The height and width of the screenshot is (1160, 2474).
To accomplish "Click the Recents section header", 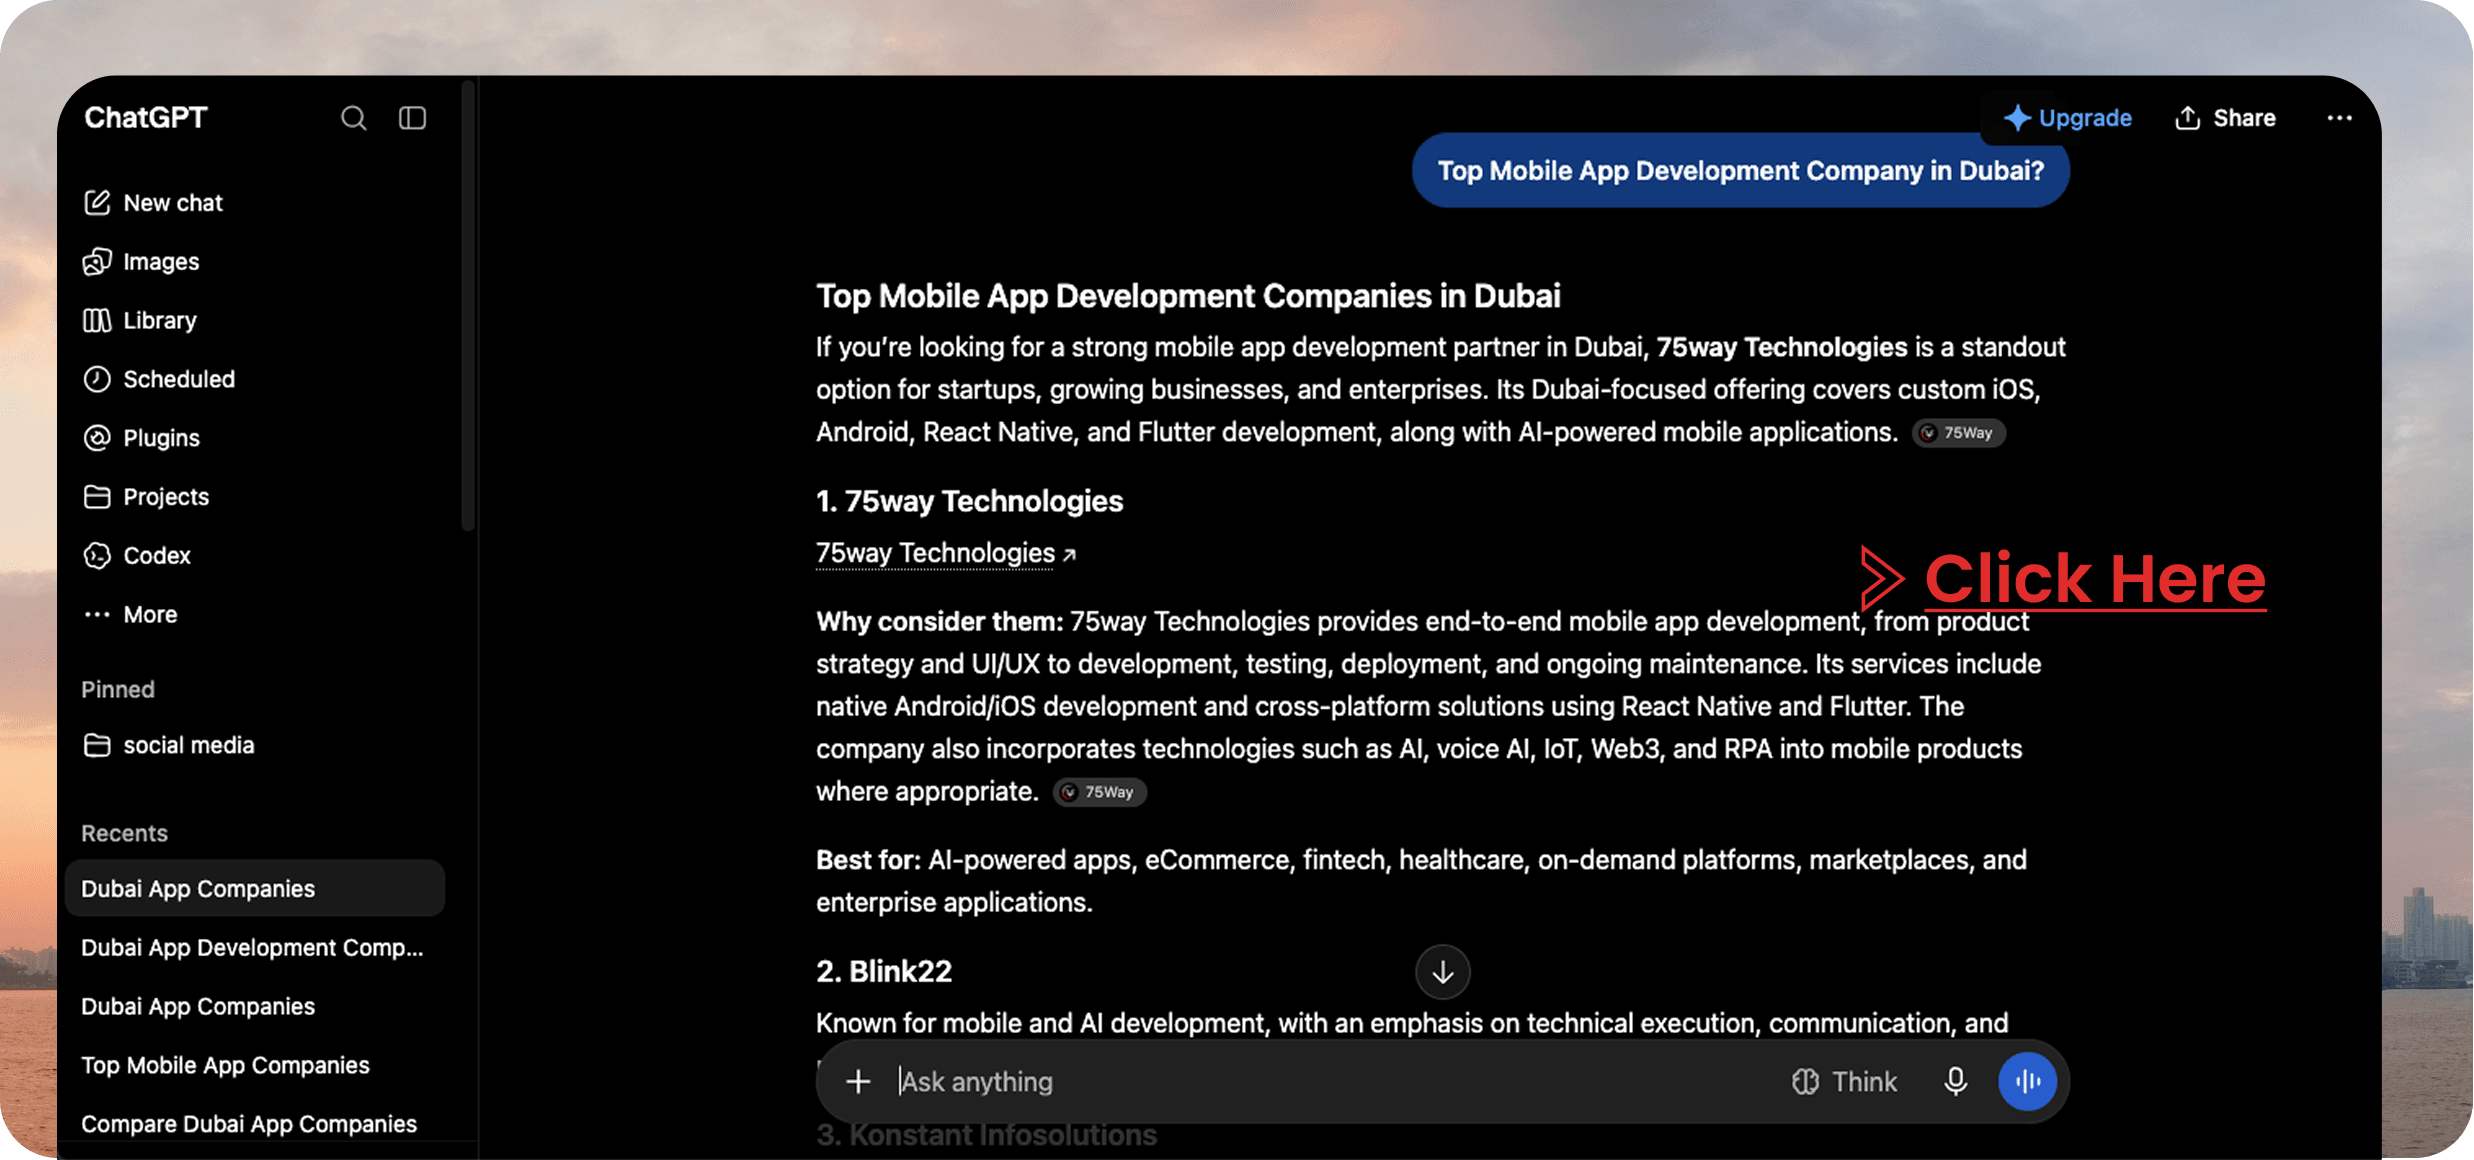I will [x=124, y=834].
